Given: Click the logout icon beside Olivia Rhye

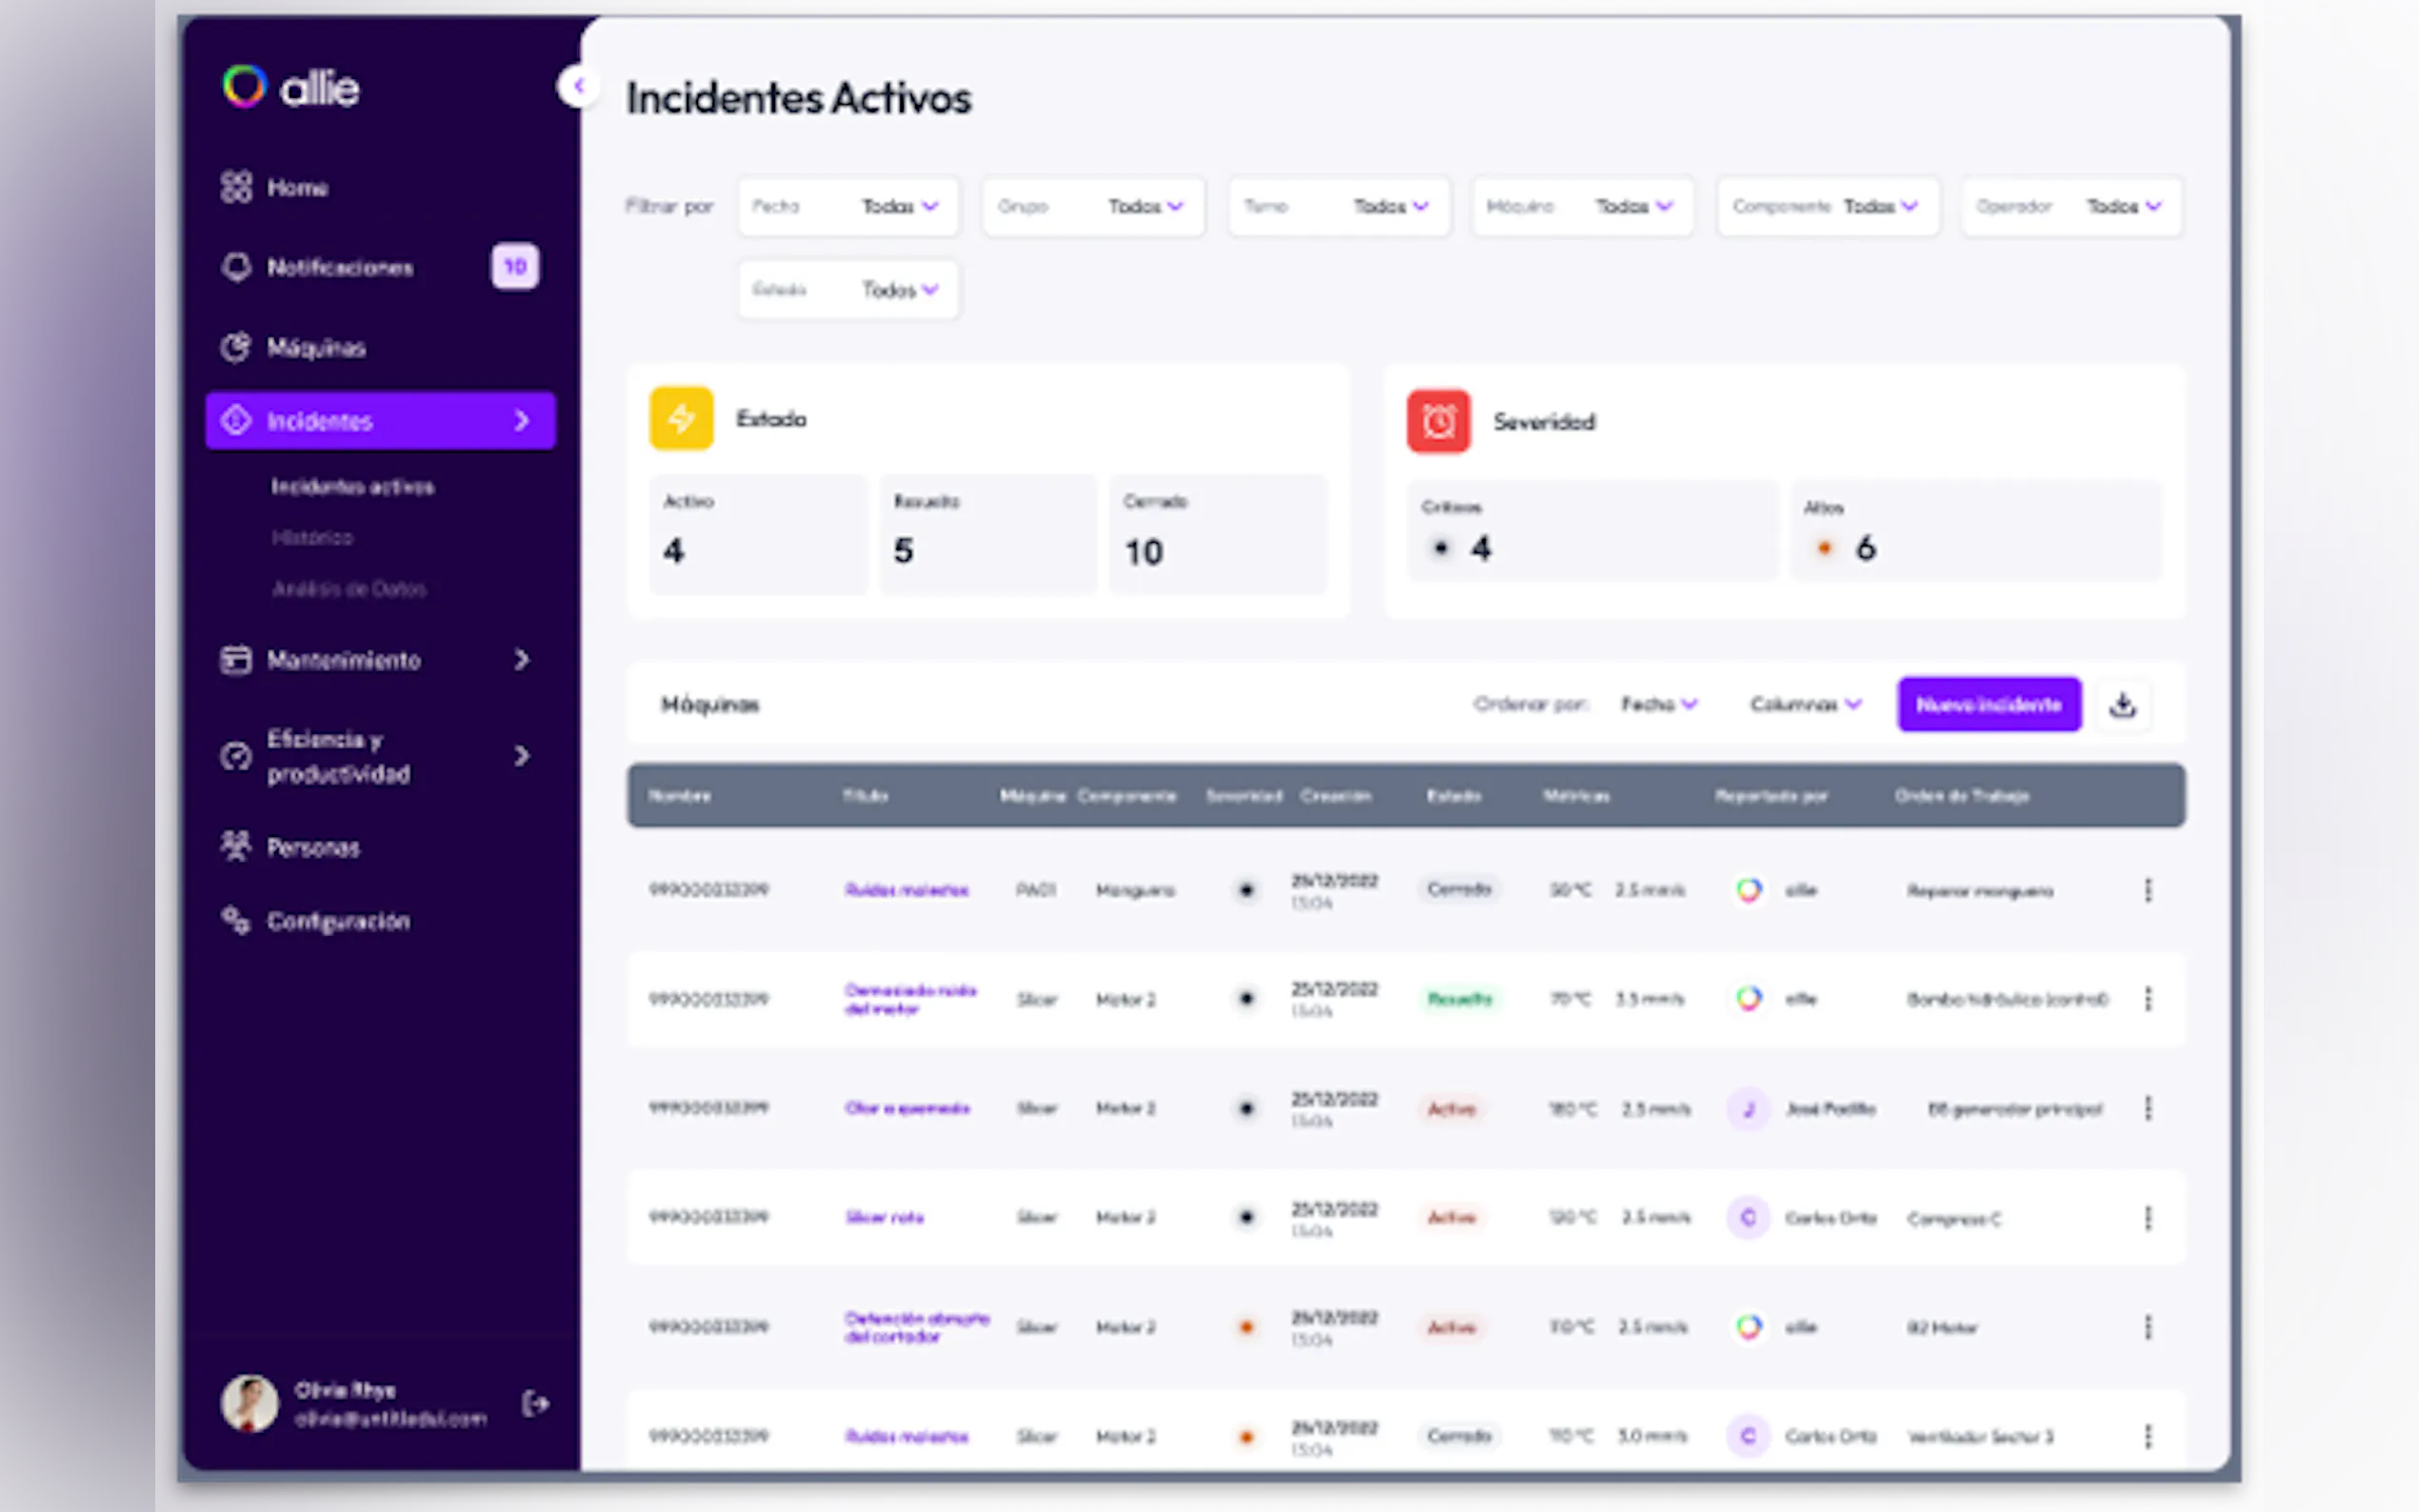Looking at the screenshot, I should click(x=535, y=1404).
